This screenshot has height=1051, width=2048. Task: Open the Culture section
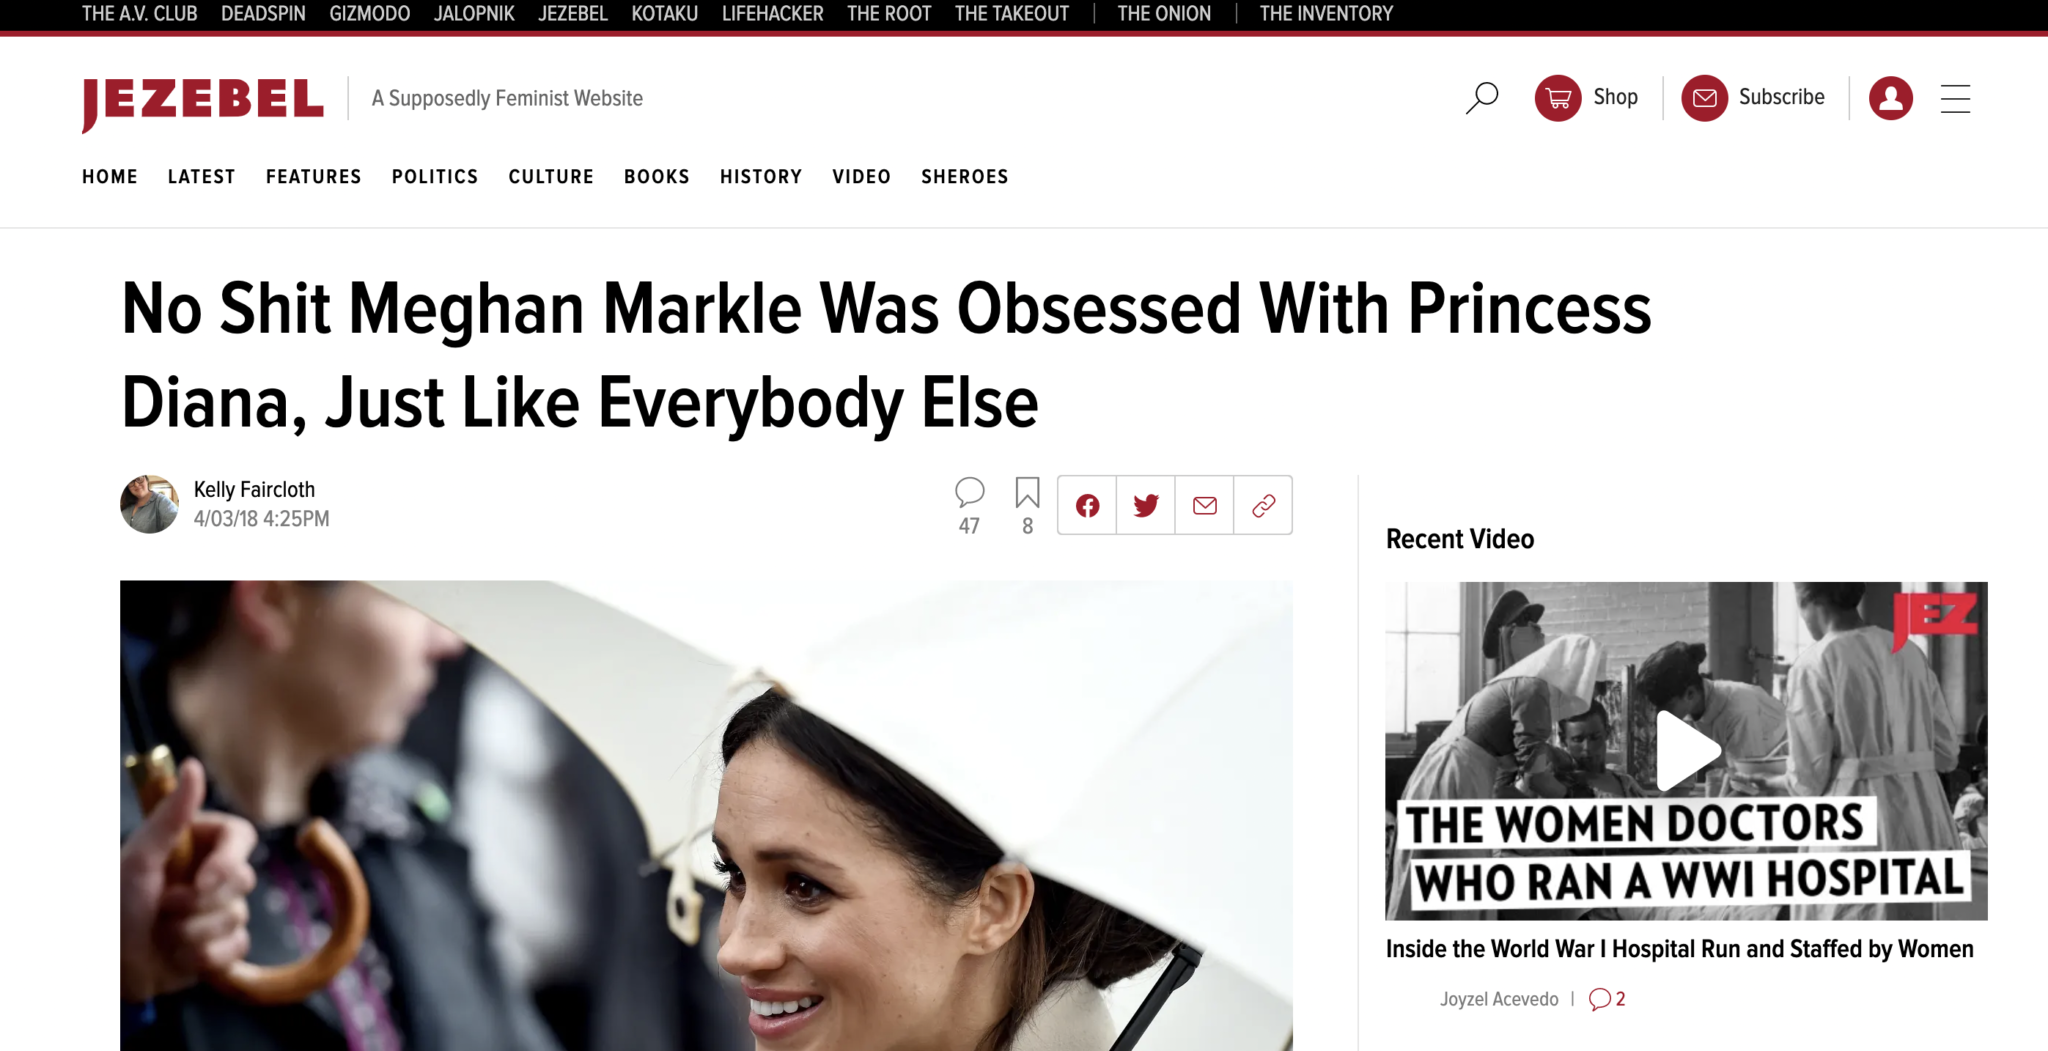pyautogui.click(x=551, y=177)
